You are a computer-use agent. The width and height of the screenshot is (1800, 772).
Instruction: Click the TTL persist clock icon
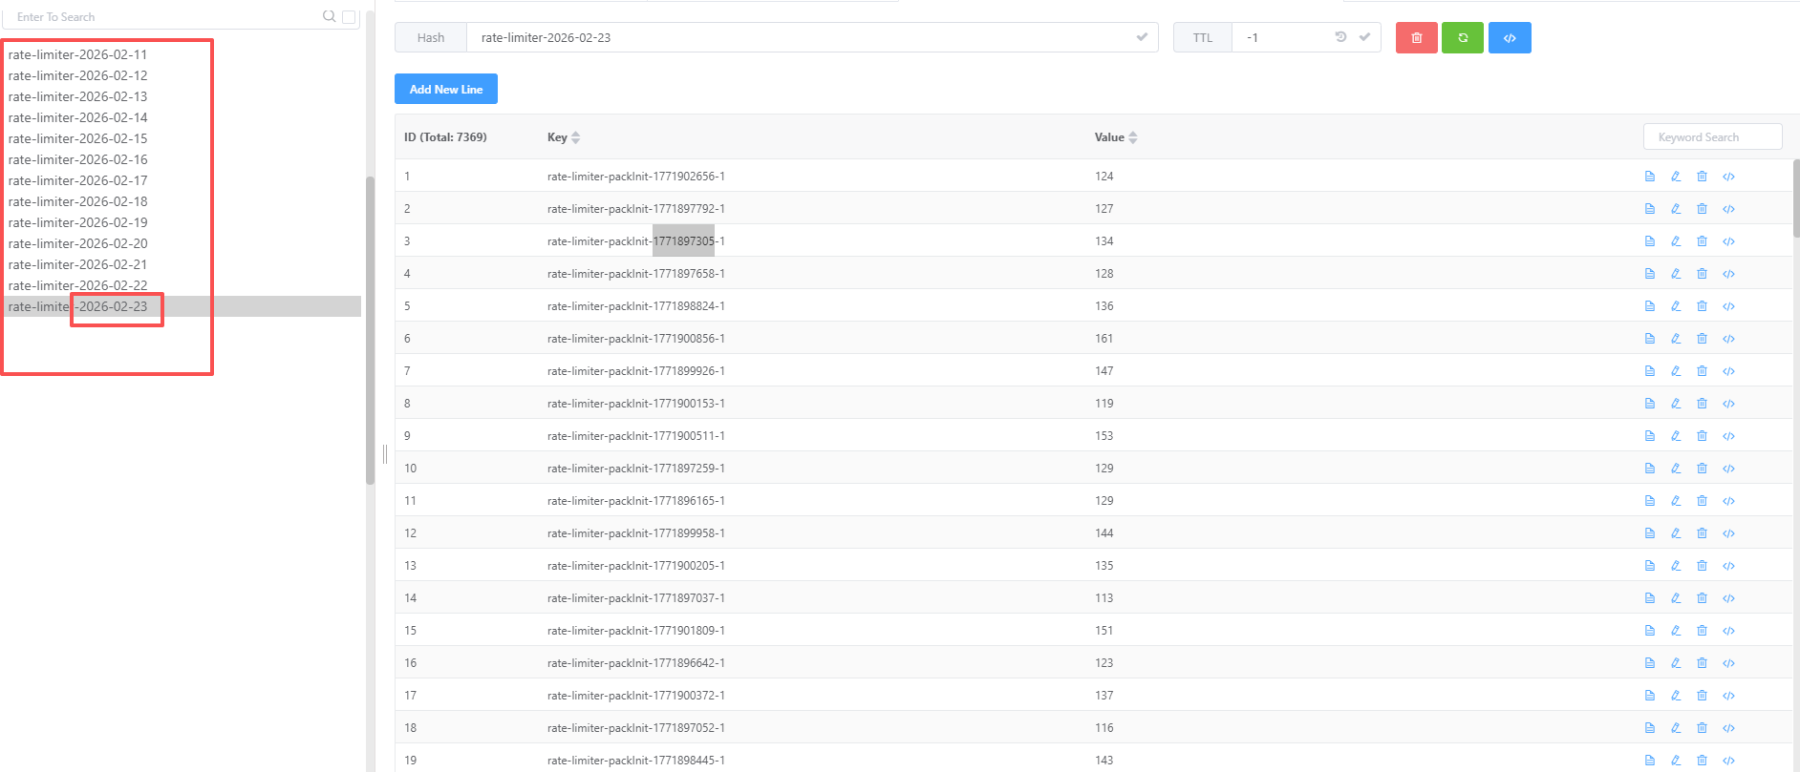coord(1341,37)
